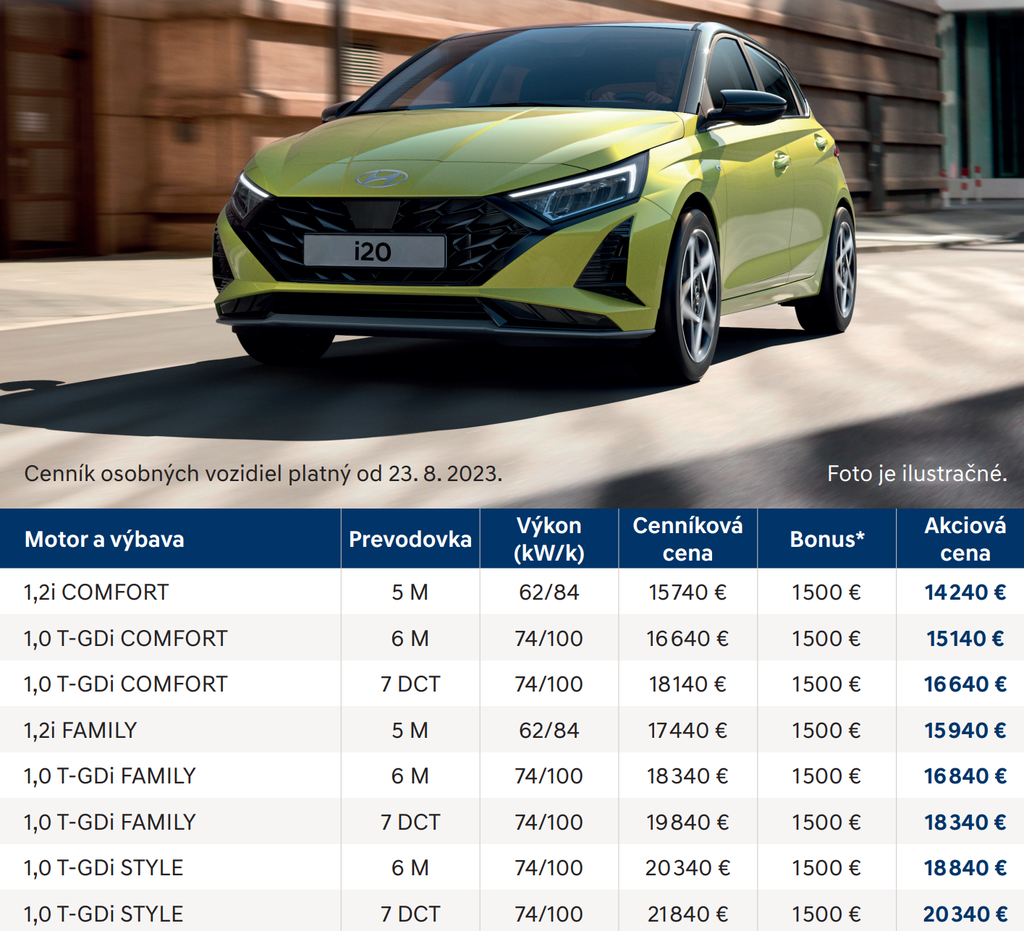Click the 'Akciová cena' column header

coord(964,540)
